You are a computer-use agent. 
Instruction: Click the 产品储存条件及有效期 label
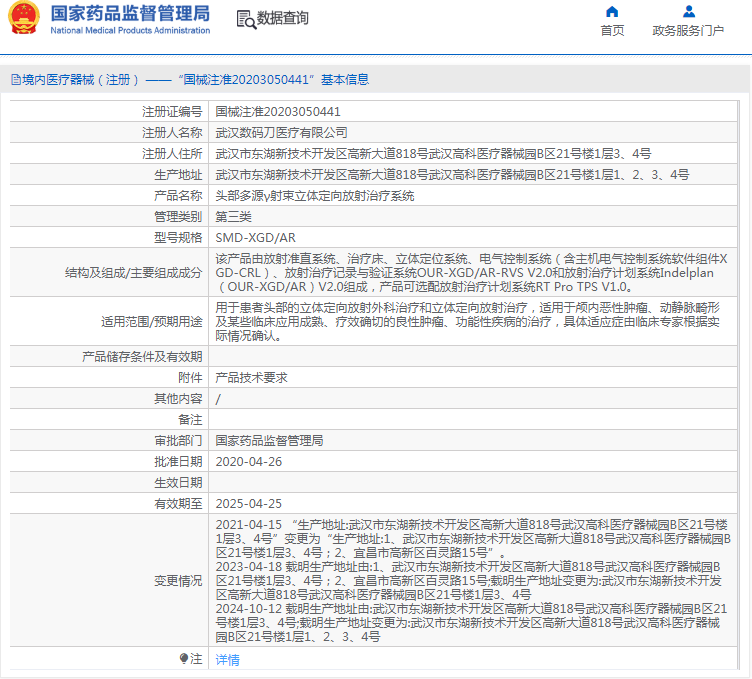(x=142, y=357)
